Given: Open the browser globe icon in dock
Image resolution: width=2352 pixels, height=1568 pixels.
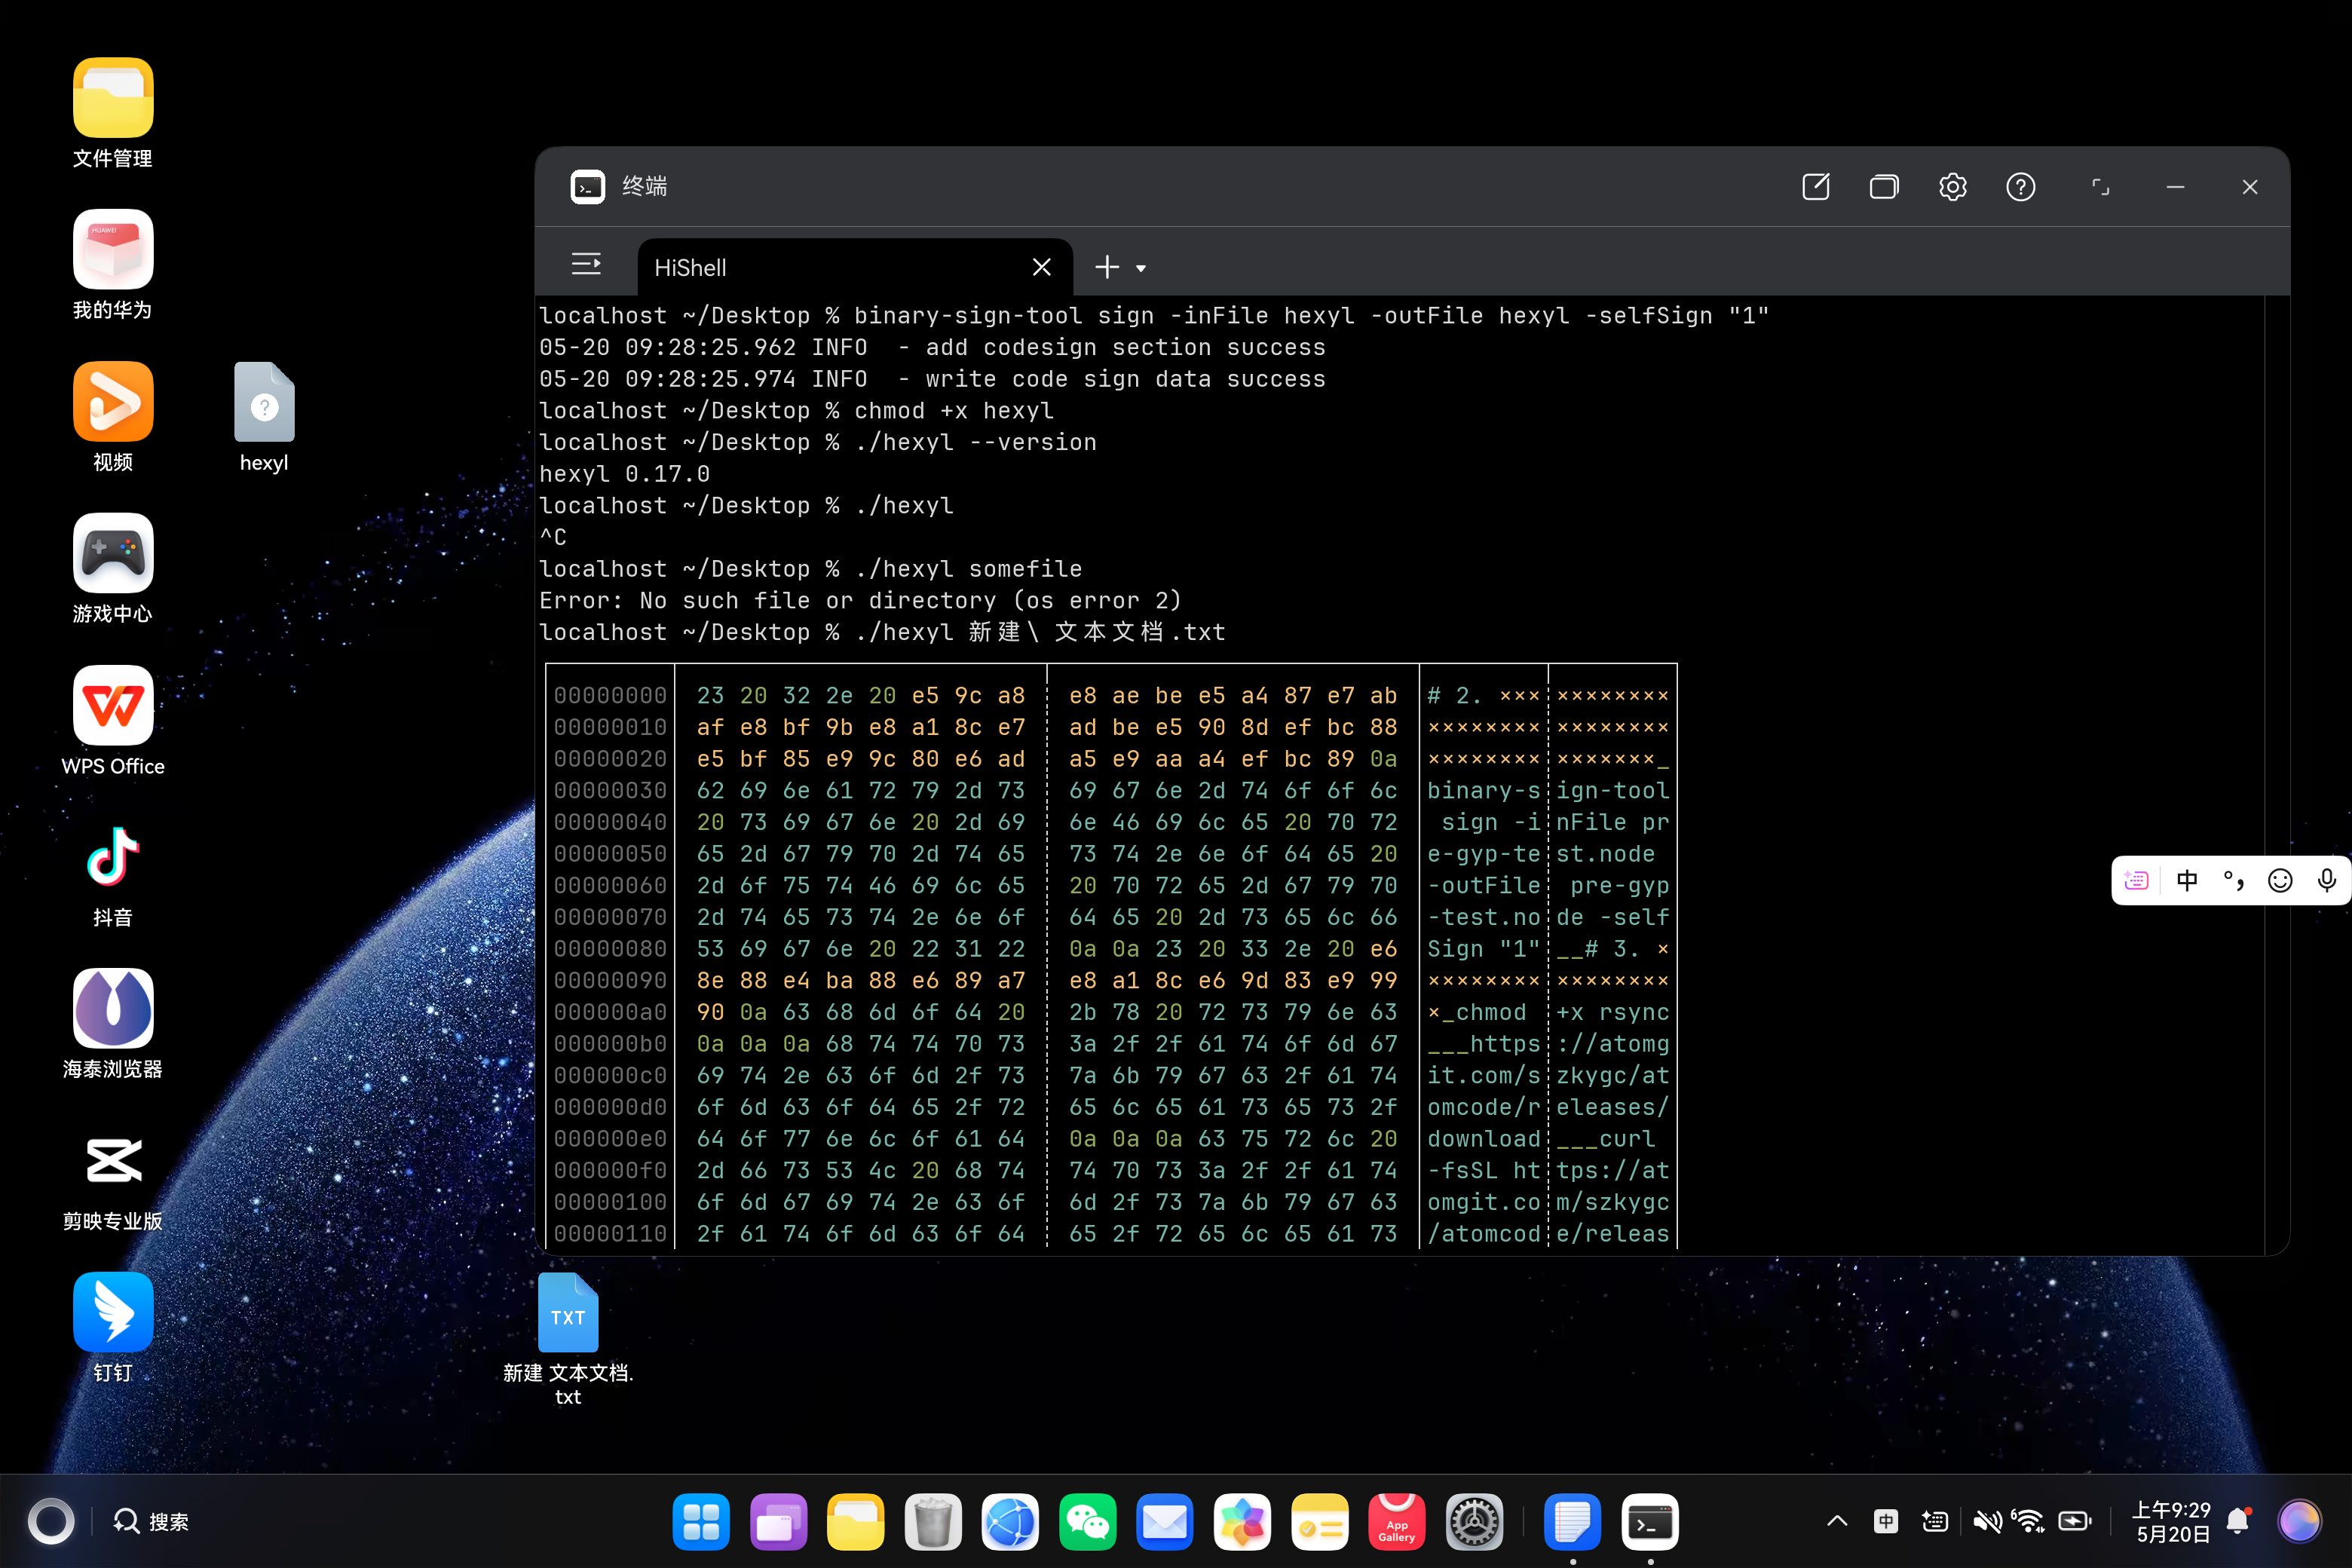Looking at the screenshot, I should pos(1010,1522).
